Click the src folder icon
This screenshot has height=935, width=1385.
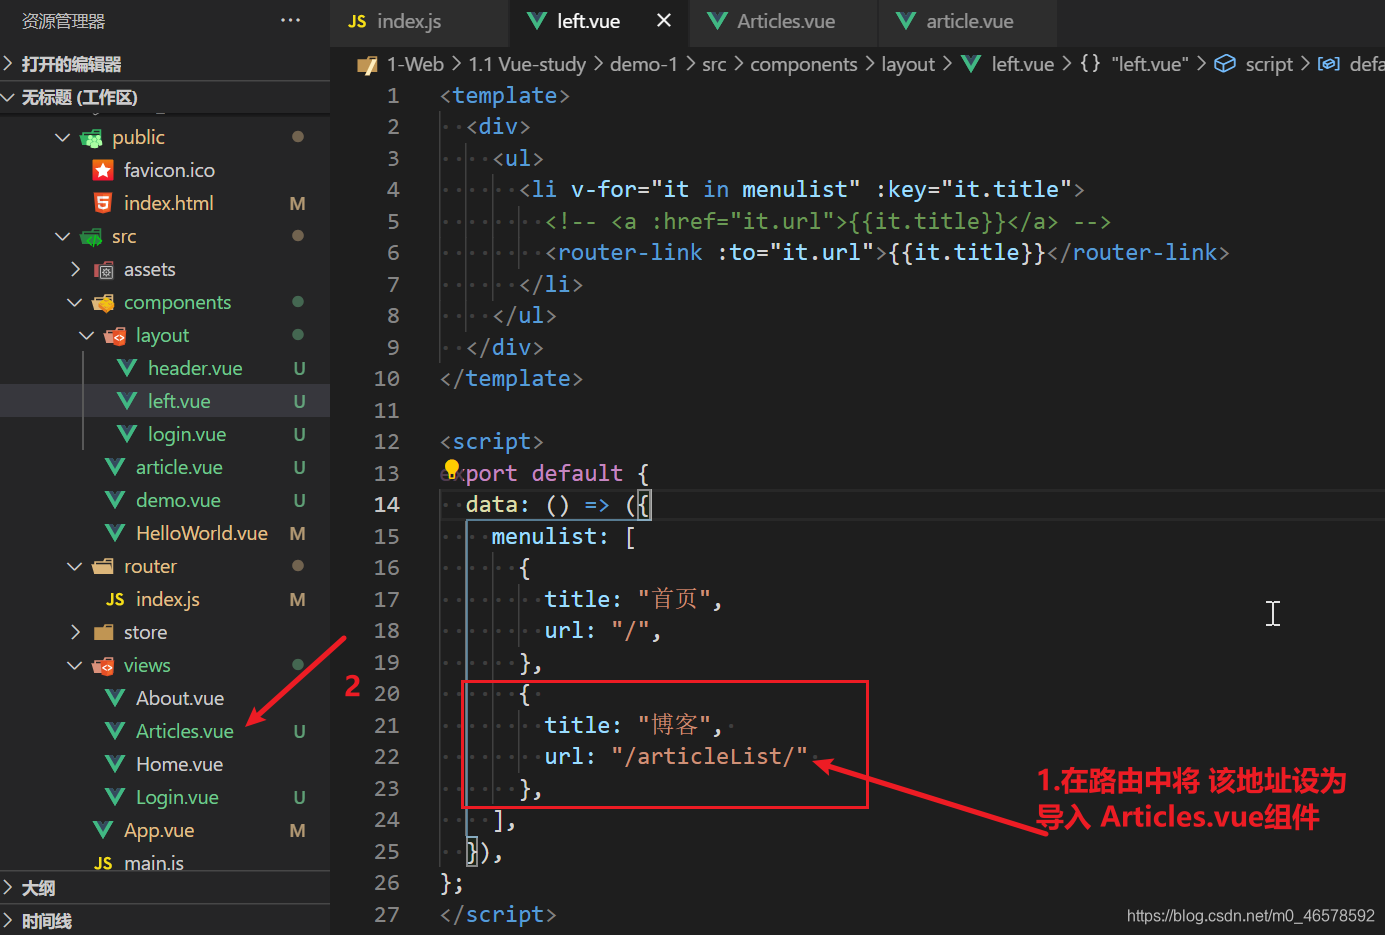(91, 237)
